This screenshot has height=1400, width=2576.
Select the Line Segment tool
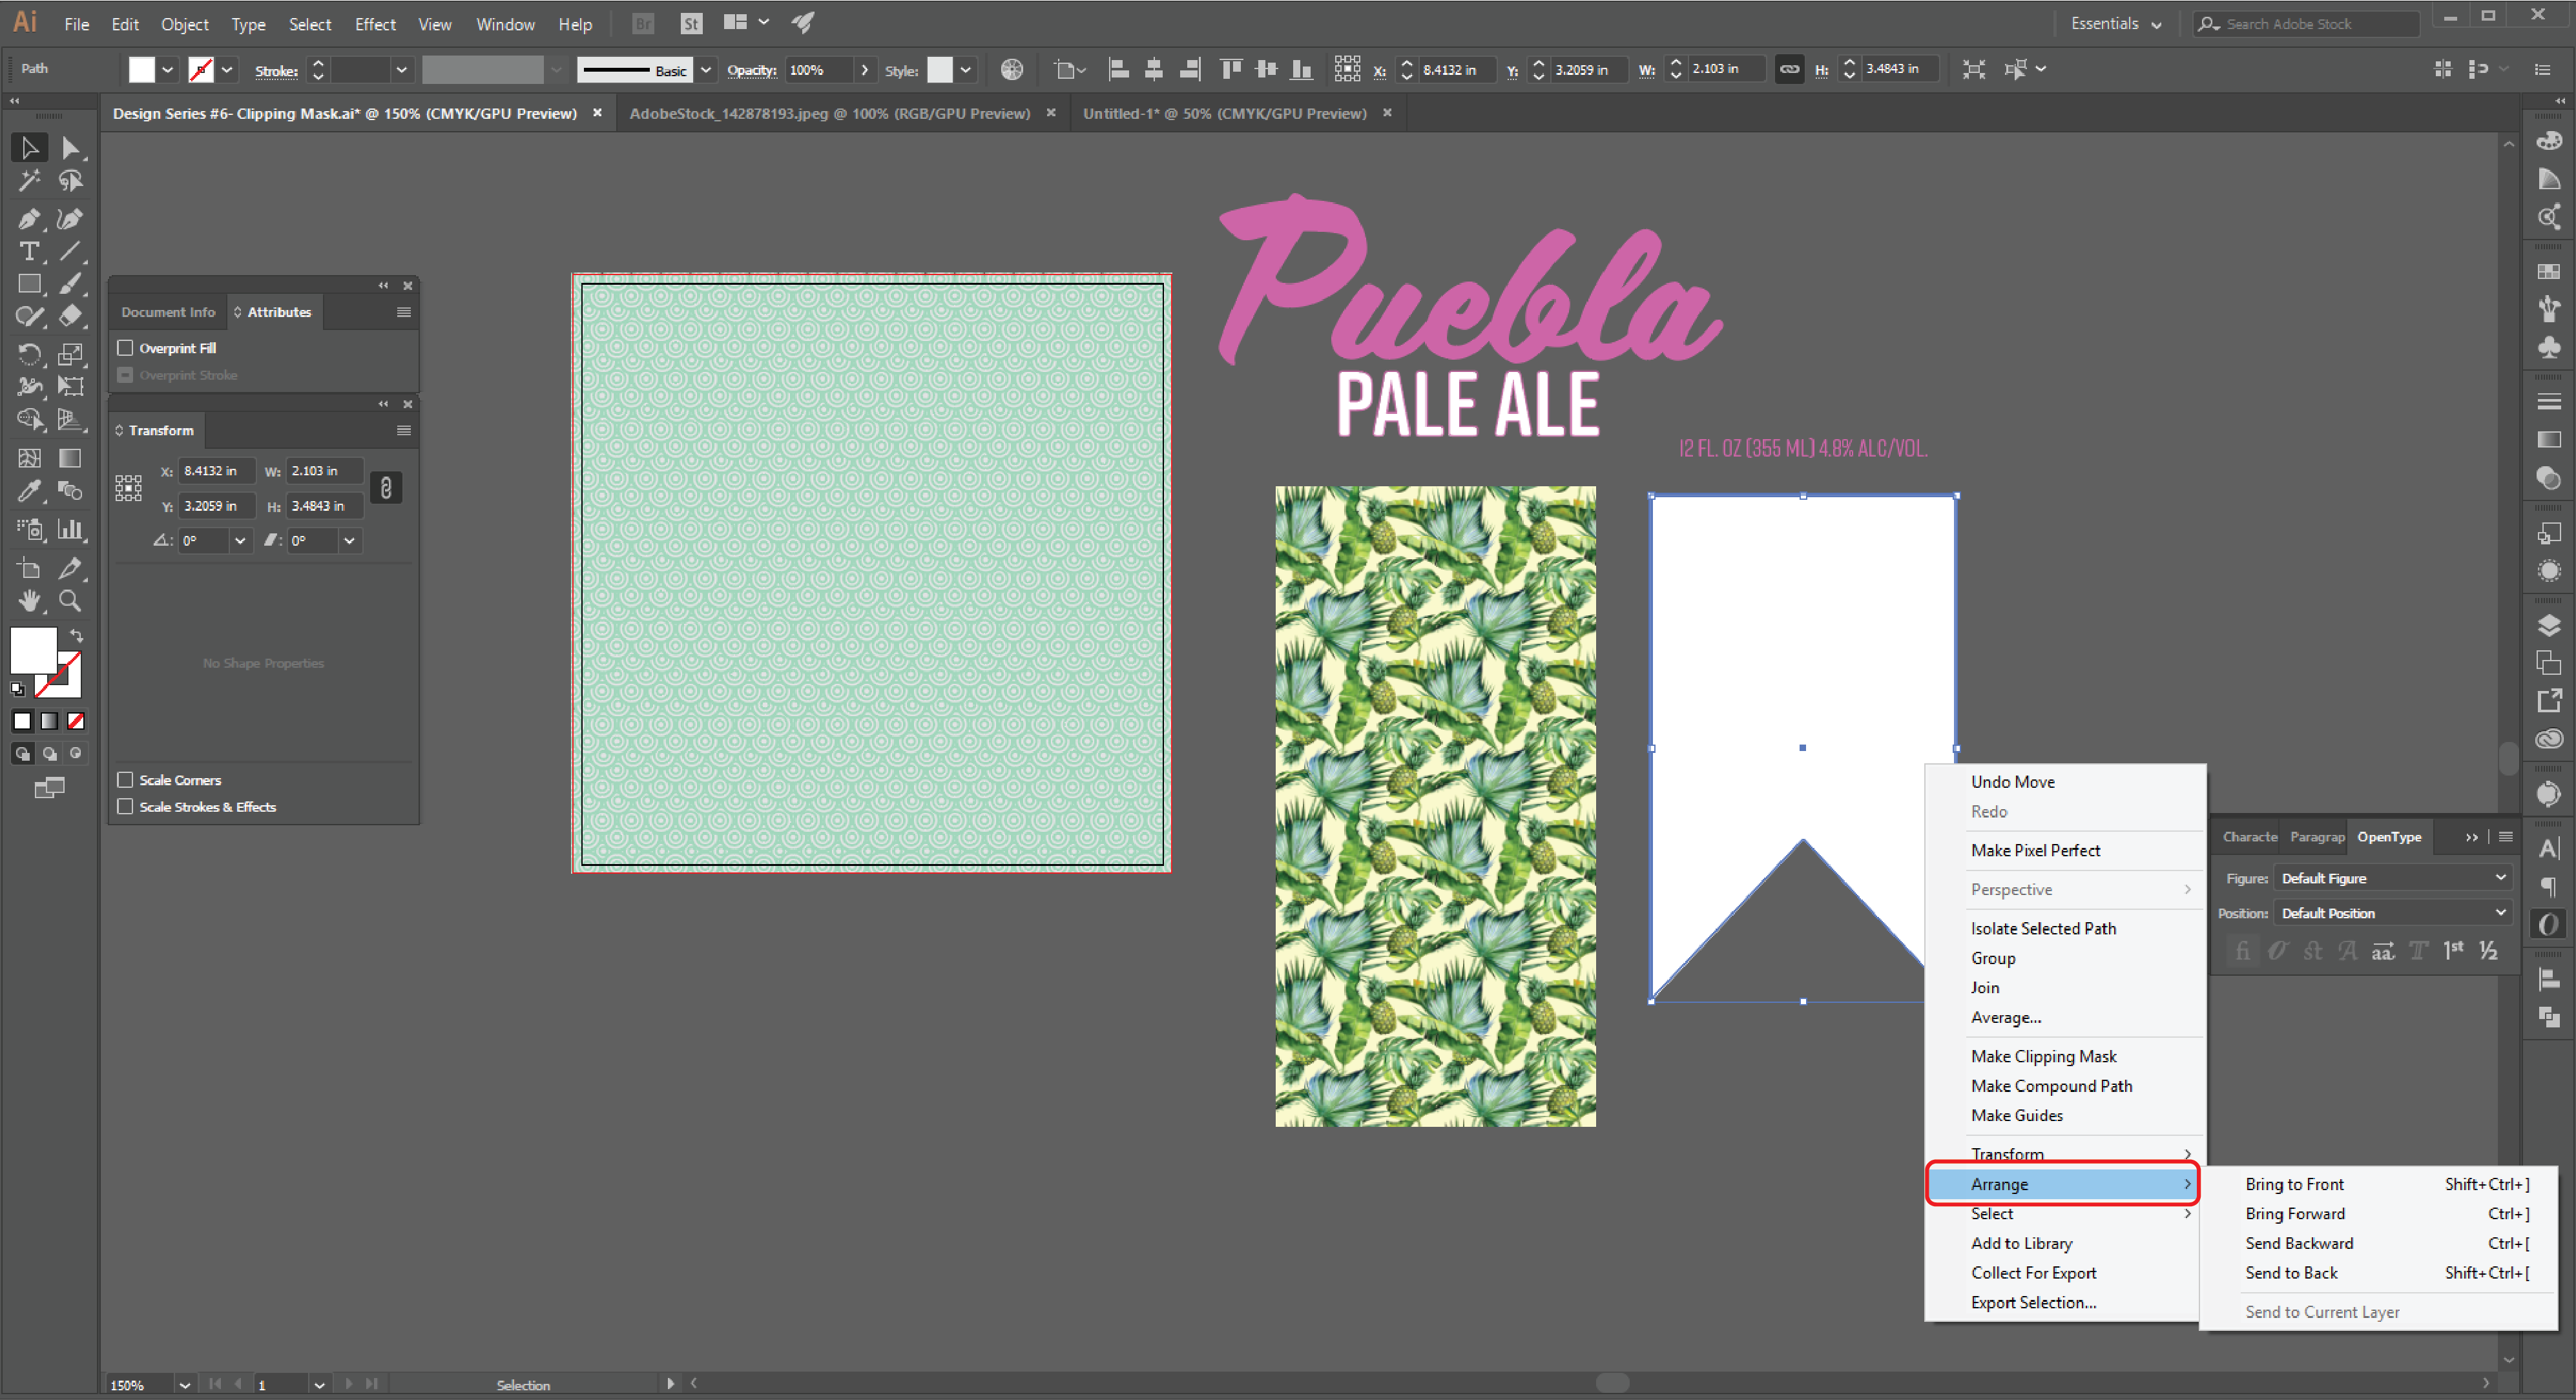pos(70,251)
